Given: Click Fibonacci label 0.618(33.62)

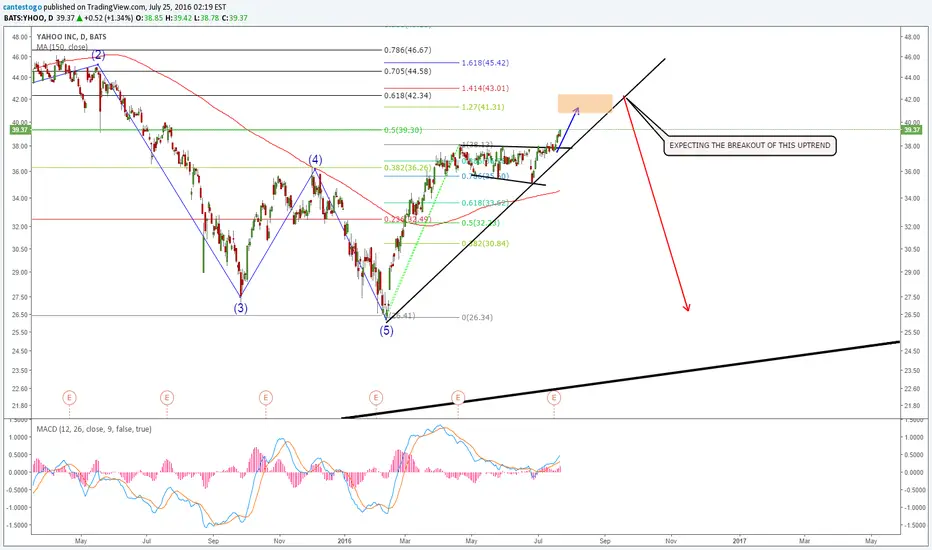Looking at the screenshot, I should click(x=485, y=203).
